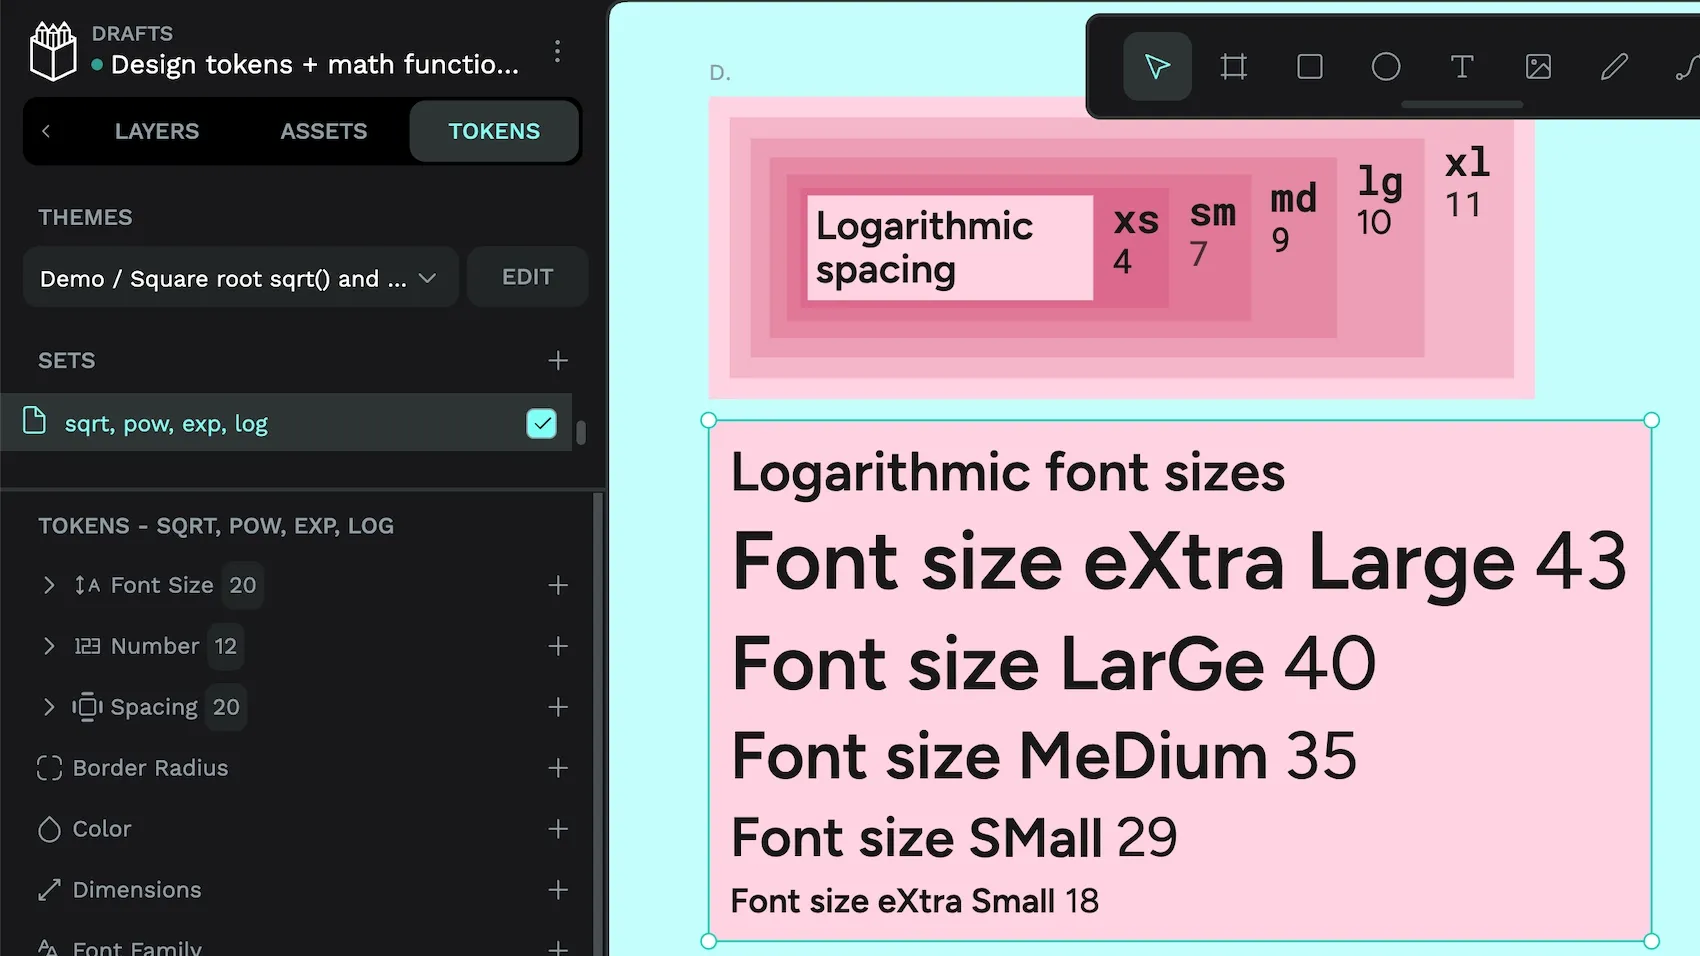Add a new Font Size token
The height and width of the screenshot is (956, 1700).
point(558,585)
